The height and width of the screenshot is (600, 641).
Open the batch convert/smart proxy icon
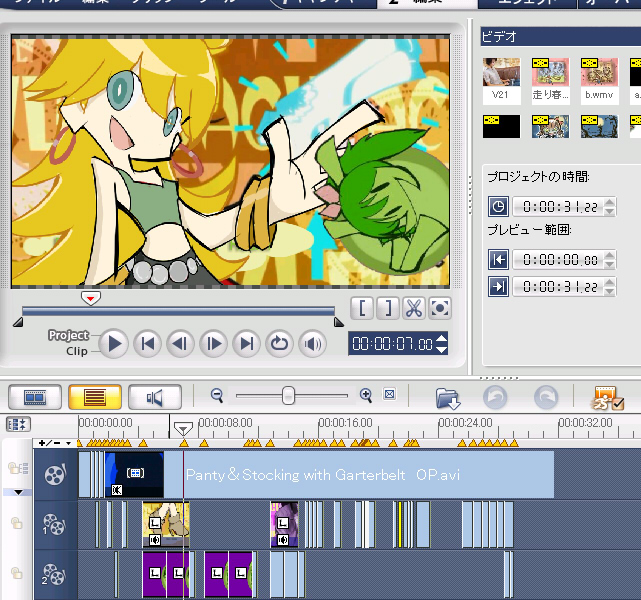607,398
